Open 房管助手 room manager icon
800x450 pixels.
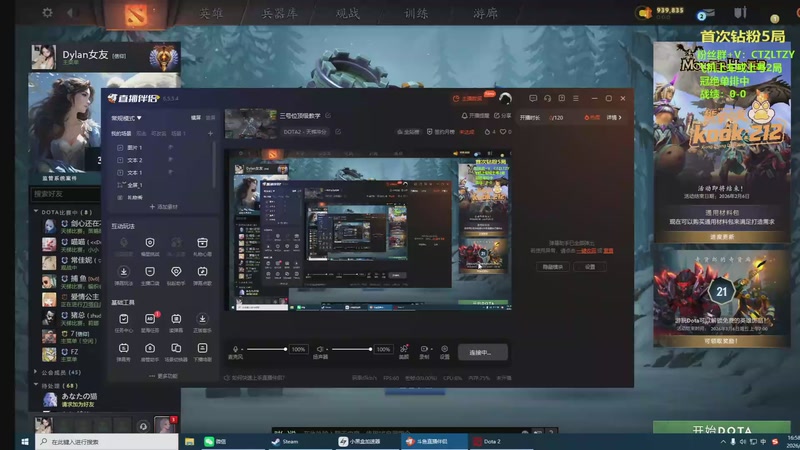point(150,348)
